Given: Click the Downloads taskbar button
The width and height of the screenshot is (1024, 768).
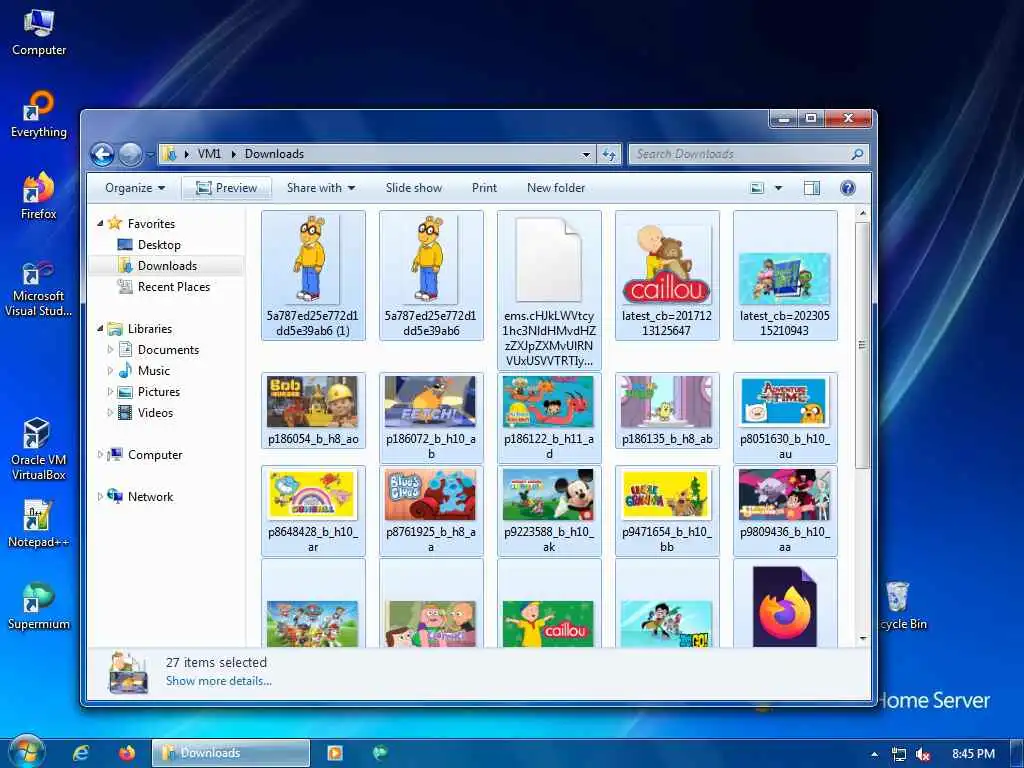Looking at the screenshot, I should pos(231,753).
